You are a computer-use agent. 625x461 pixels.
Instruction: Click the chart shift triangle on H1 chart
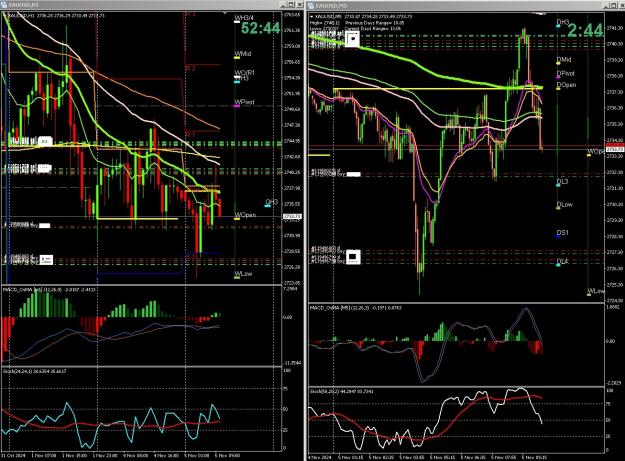(226, 13)
